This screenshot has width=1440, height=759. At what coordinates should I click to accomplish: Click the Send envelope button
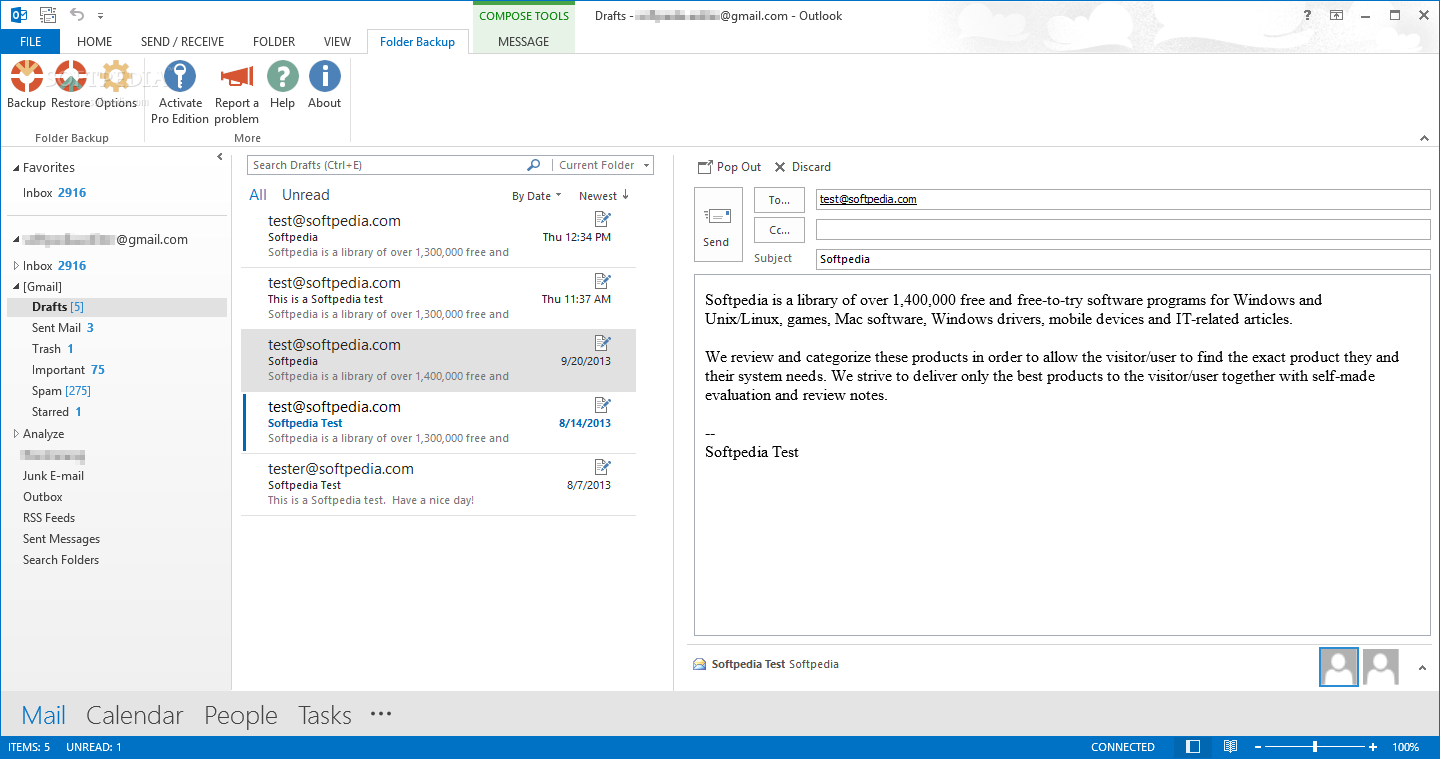click(x=717, y=225)
